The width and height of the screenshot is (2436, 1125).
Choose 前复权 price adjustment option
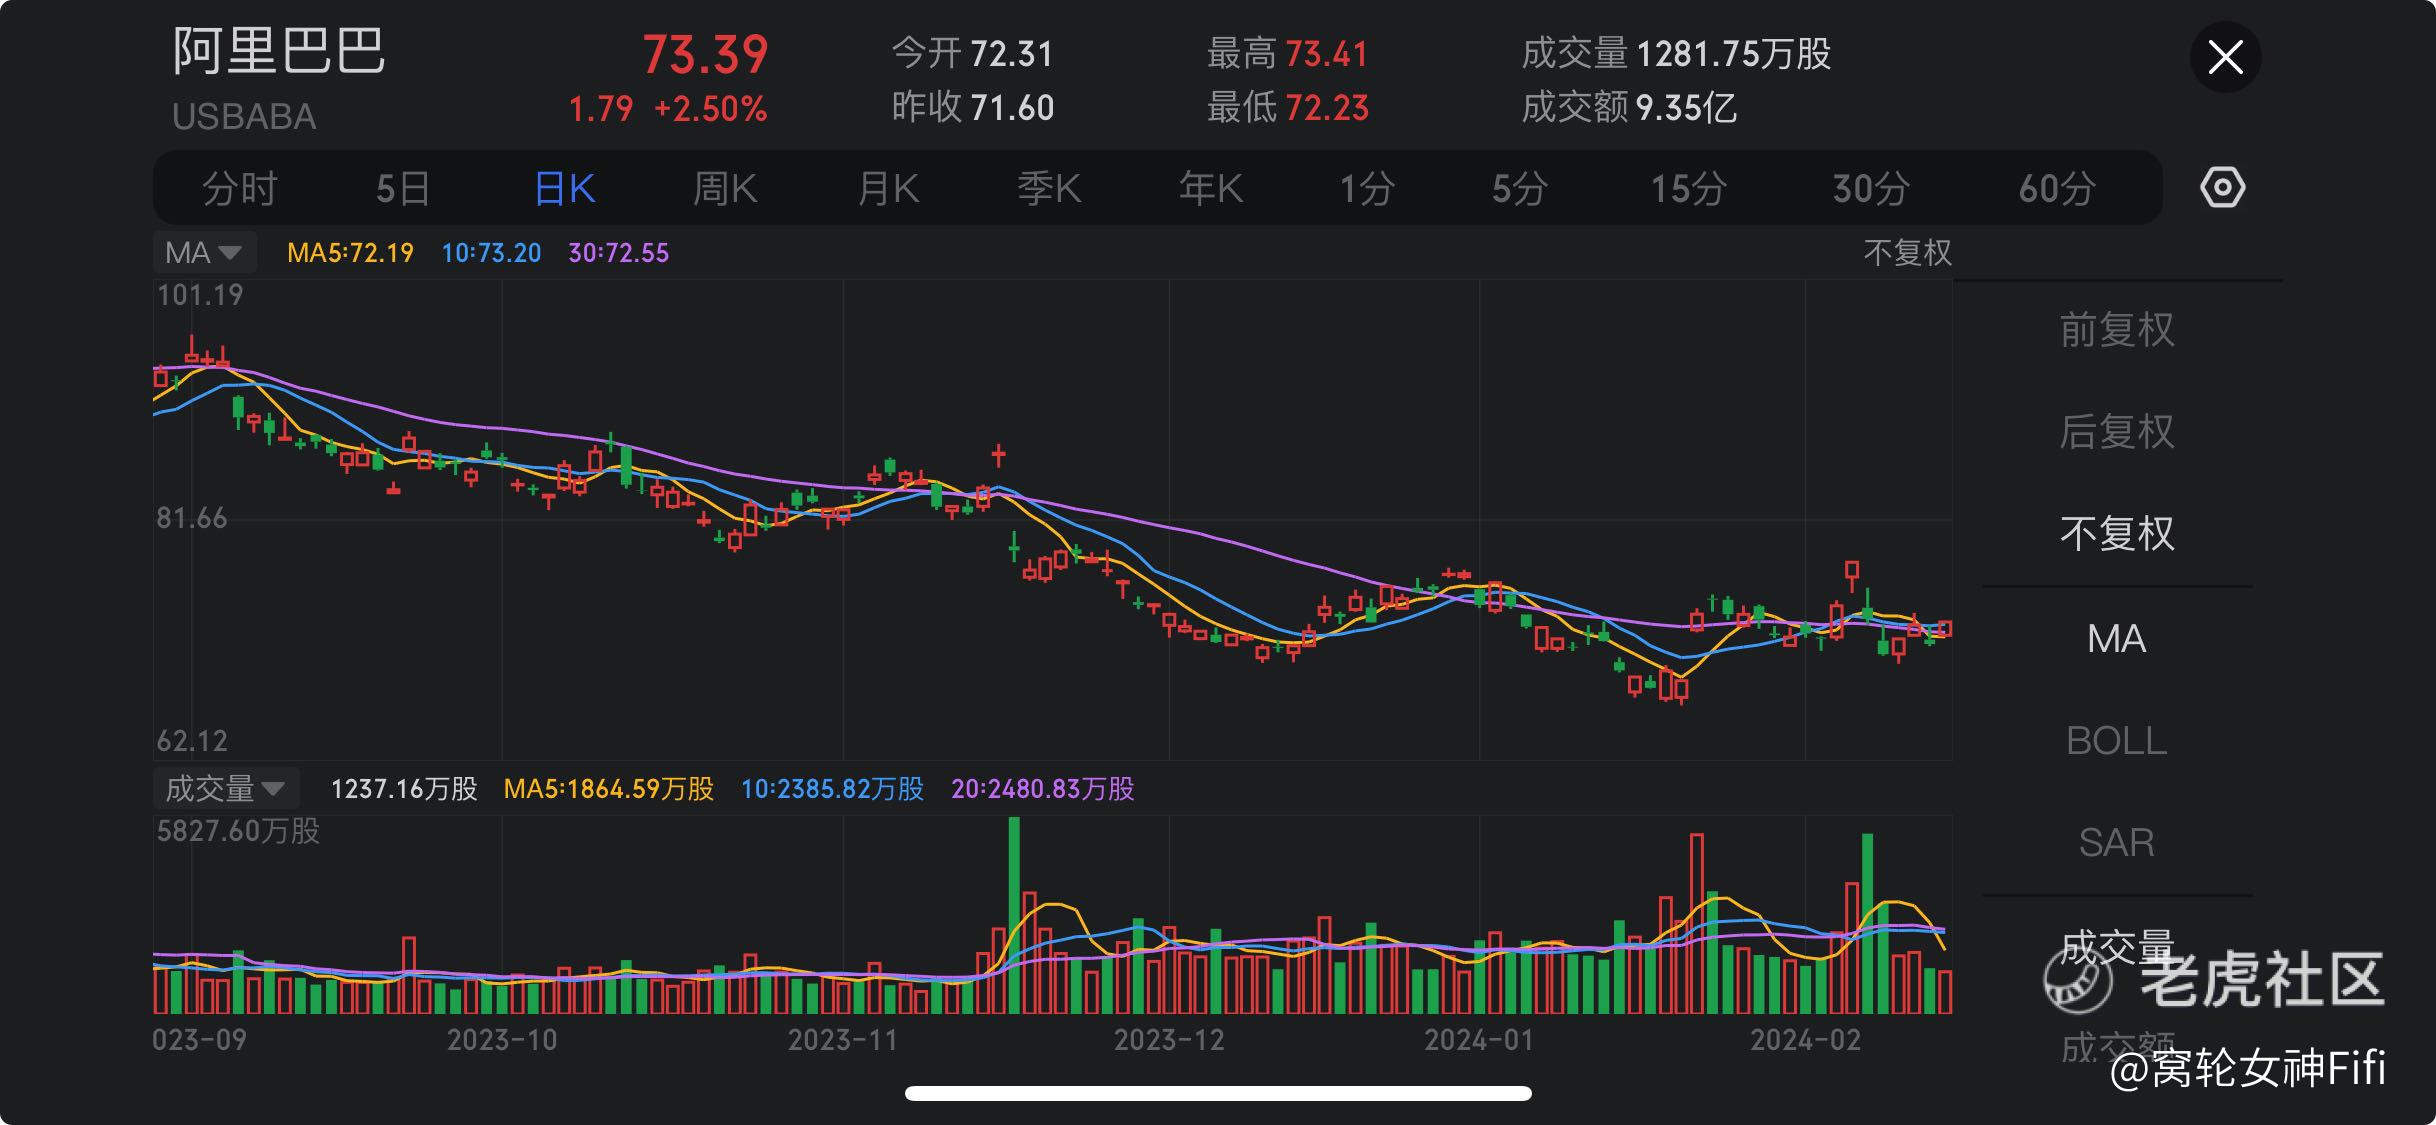2116,330
